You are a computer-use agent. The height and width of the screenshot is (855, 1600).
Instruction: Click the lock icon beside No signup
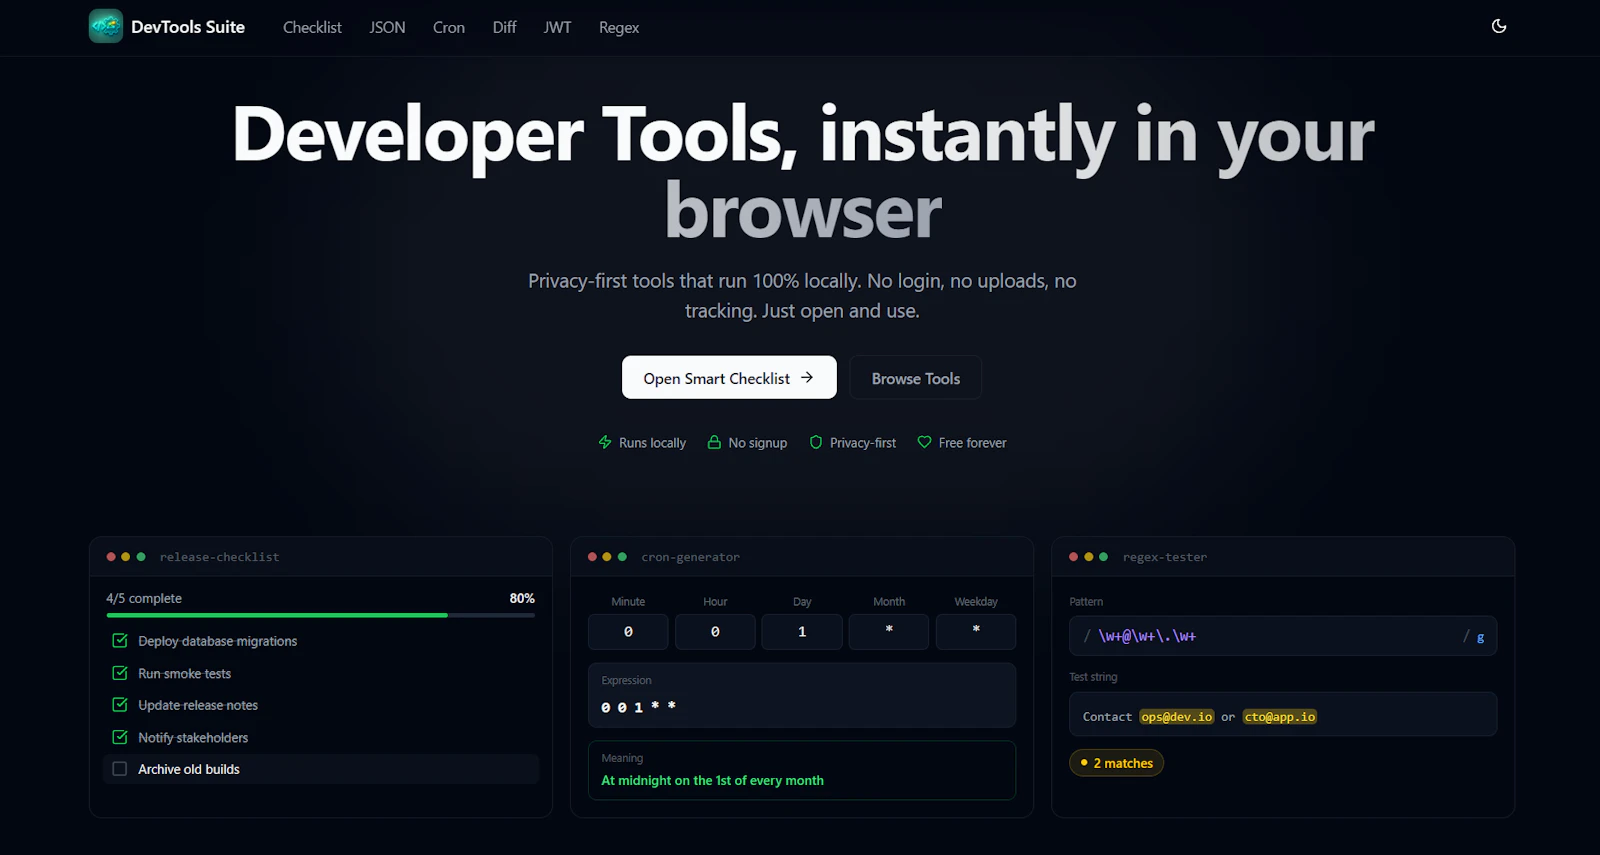(x=714, y=442)
